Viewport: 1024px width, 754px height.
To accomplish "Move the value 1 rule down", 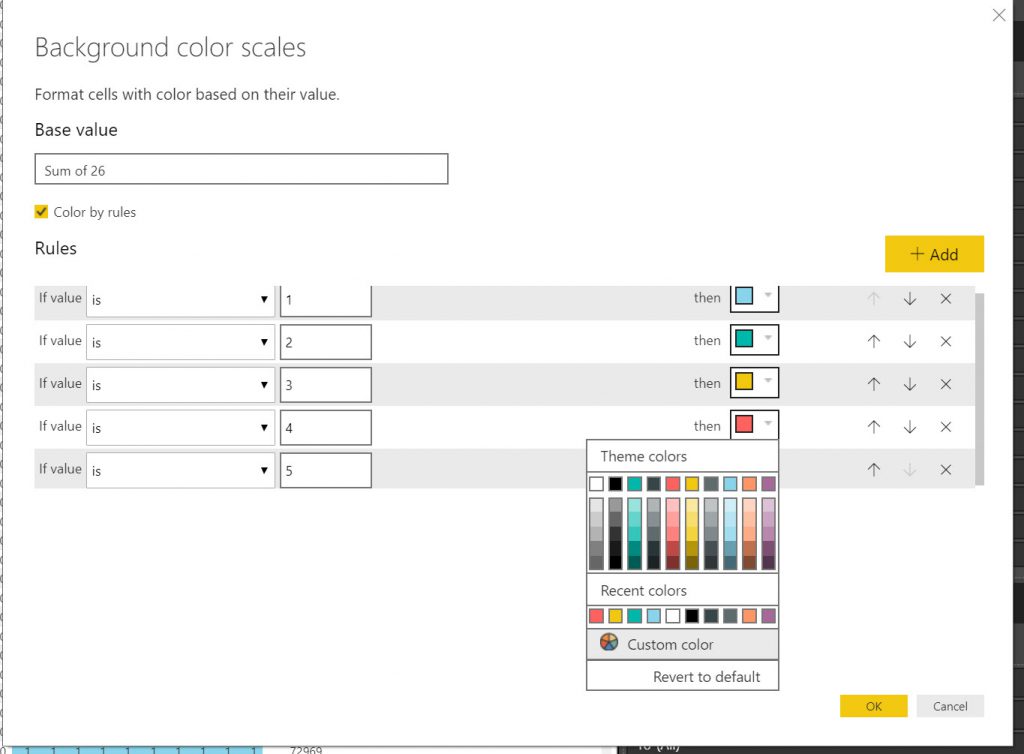I will (x=910, y=299).
